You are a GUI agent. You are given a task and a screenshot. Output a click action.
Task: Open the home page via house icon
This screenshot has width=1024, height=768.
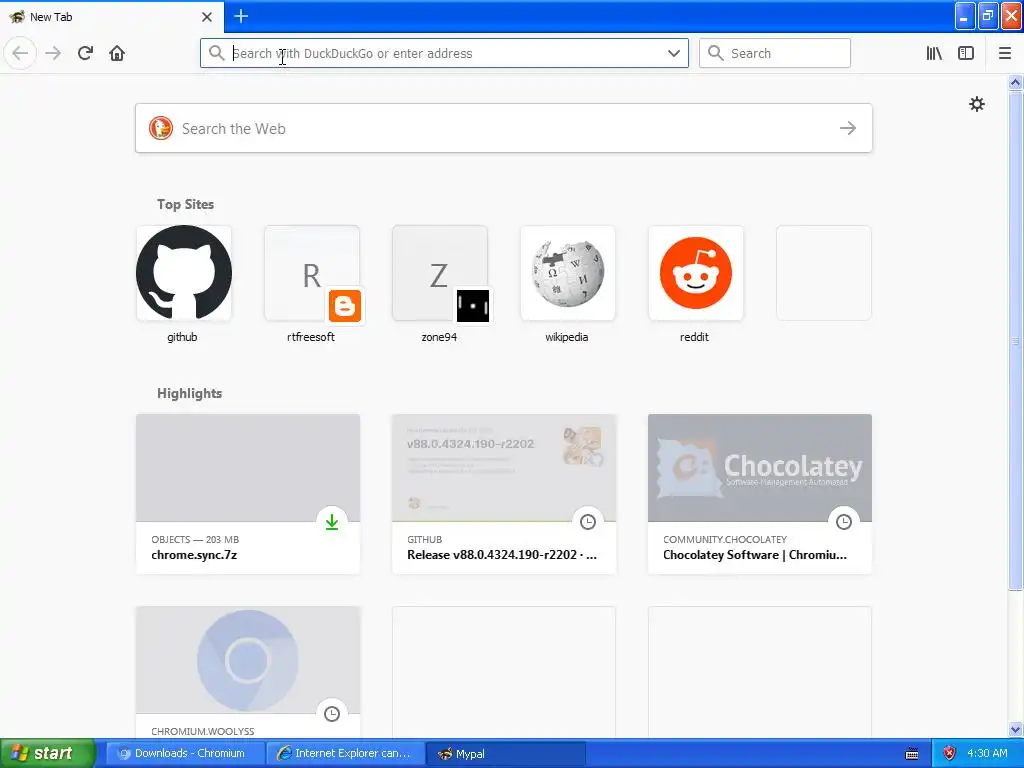coord(117,53)
